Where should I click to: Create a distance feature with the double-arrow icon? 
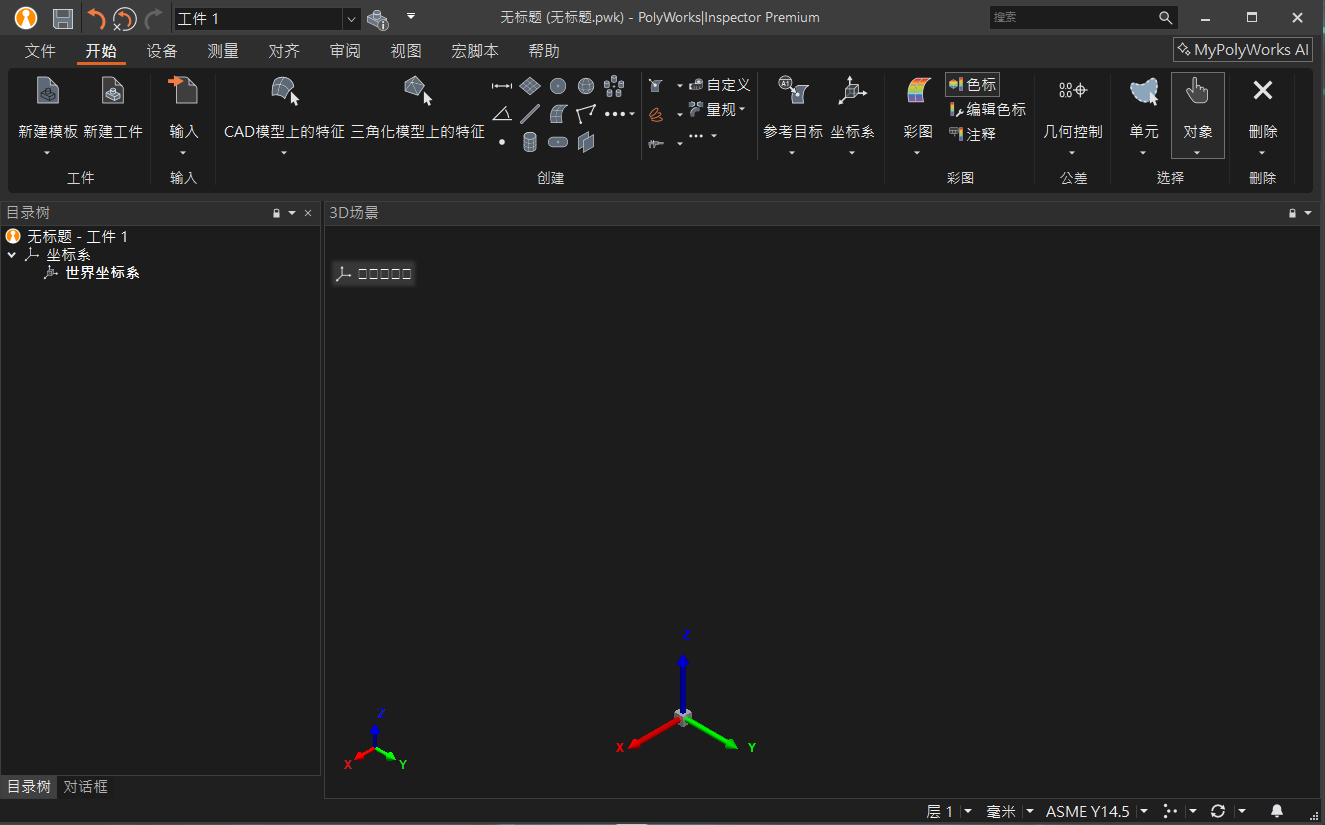tap(502, 86)
